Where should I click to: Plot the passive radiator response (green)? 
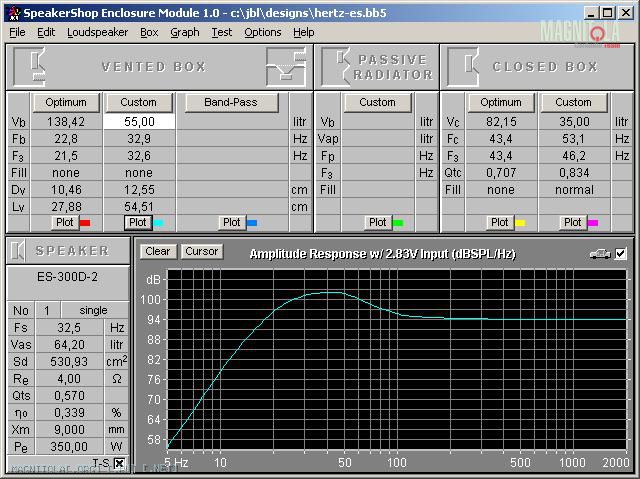click(378, 222)
